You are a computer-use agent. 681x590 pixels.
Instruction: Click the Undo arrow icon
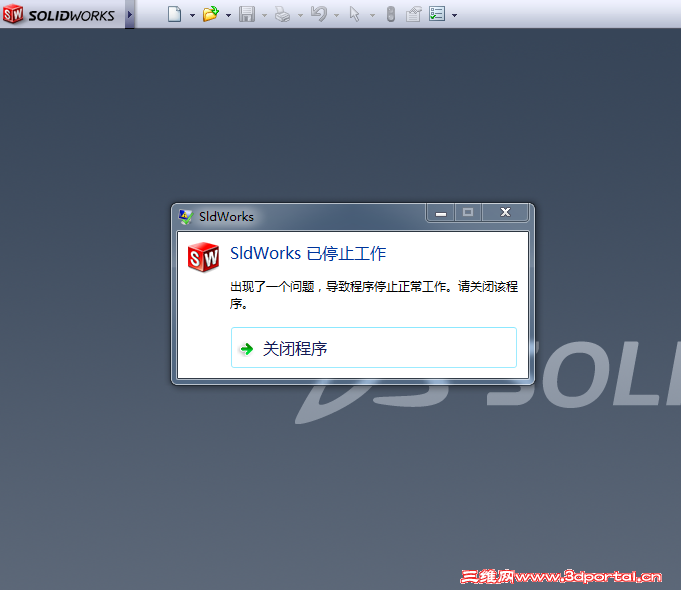[x=319, y=14]
